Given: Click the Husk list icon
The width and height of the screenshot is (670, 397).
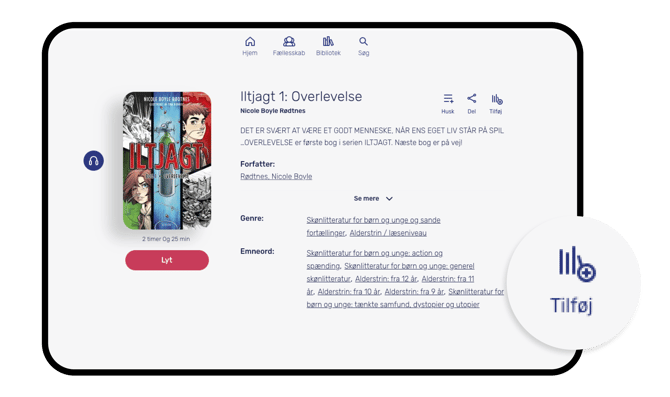Looking at the screenshot, I should [x=448, y=99].
